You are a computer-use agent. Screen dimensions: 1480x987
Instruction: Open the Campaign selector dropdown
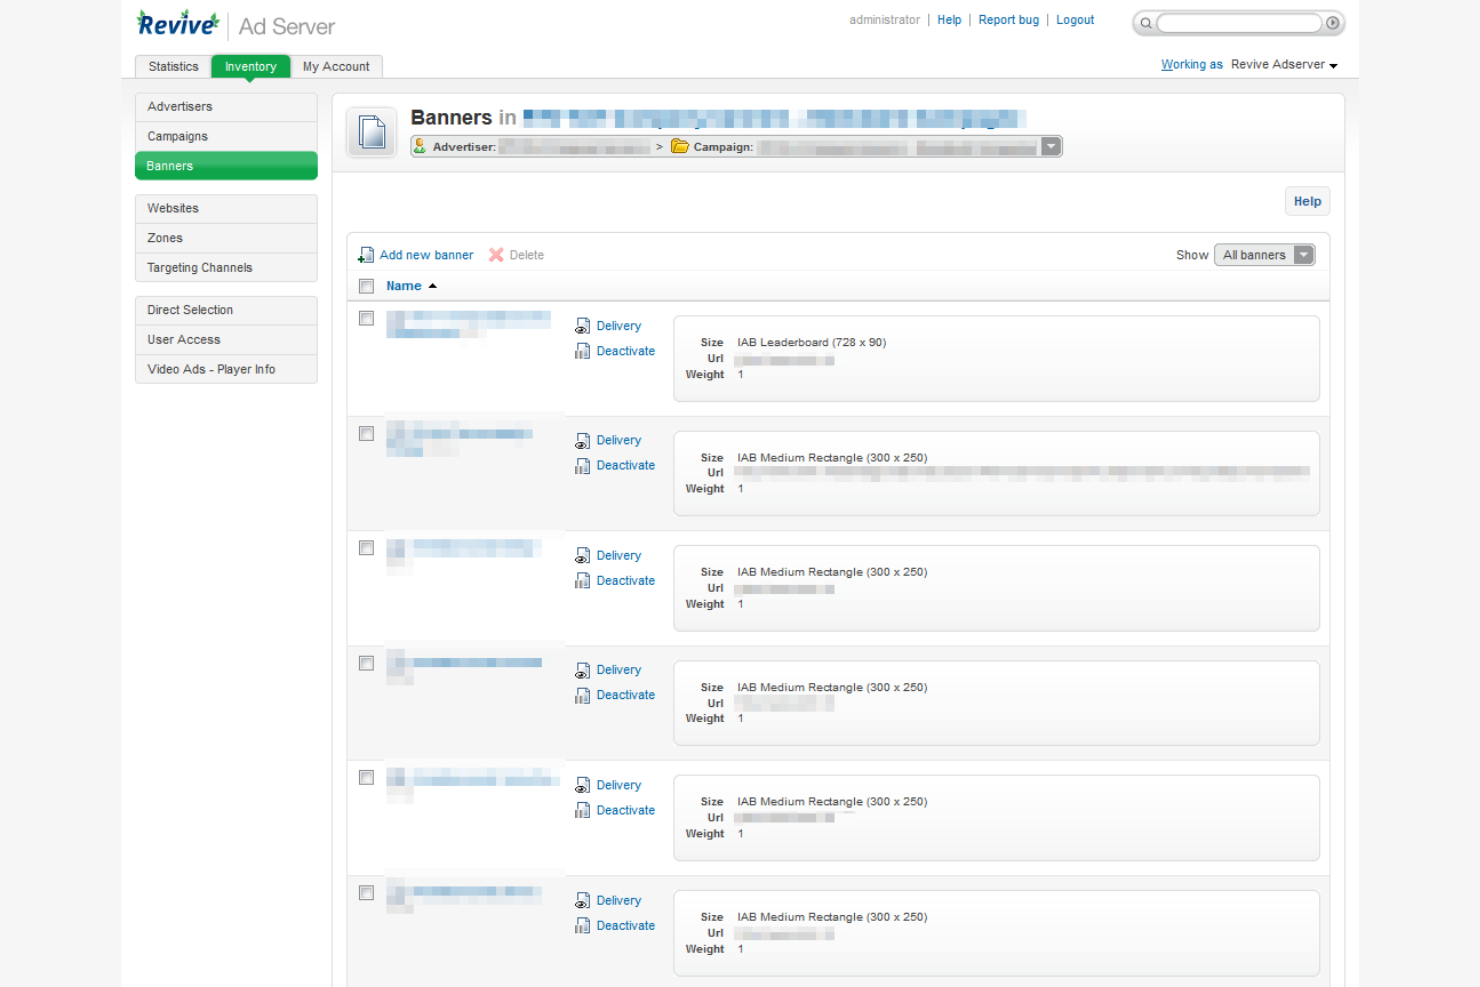point(1051,146)
